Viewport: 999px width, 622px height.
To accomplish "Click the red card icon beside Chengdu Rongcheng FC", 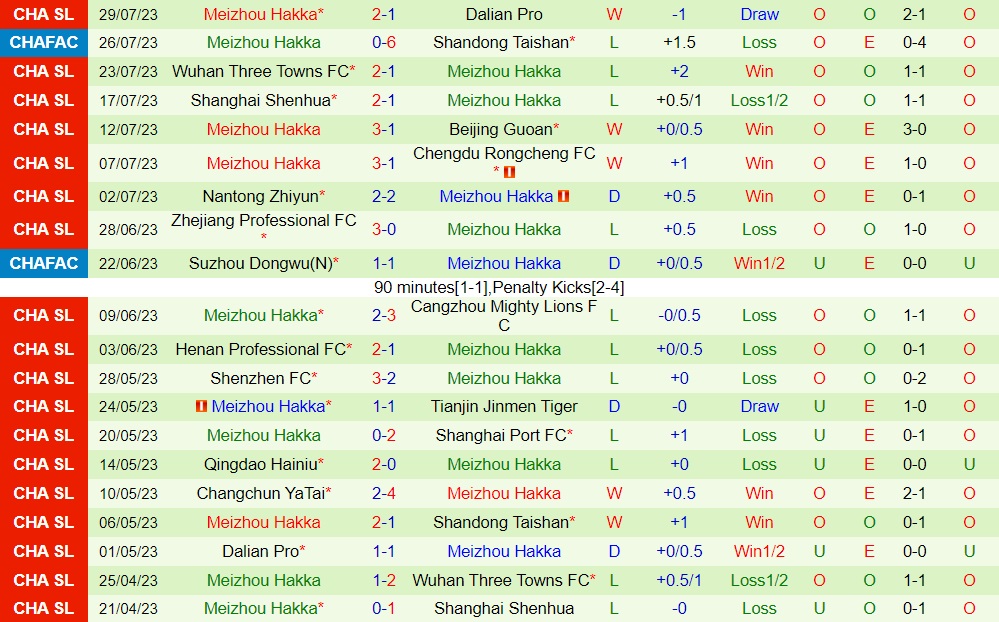I will tap(509, 172).
